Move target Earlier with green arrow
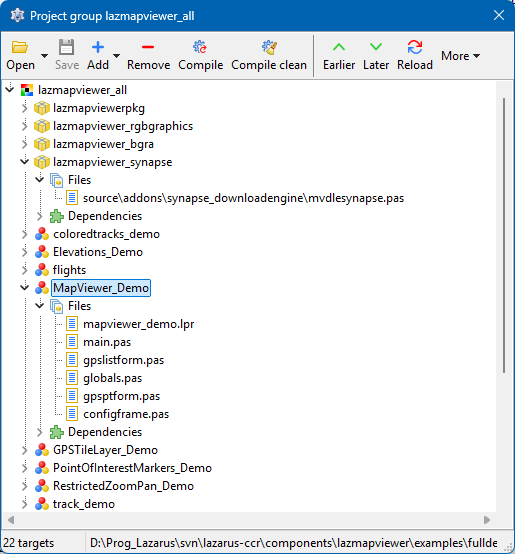This screenshot has height=554, width=515. point(339,55)
